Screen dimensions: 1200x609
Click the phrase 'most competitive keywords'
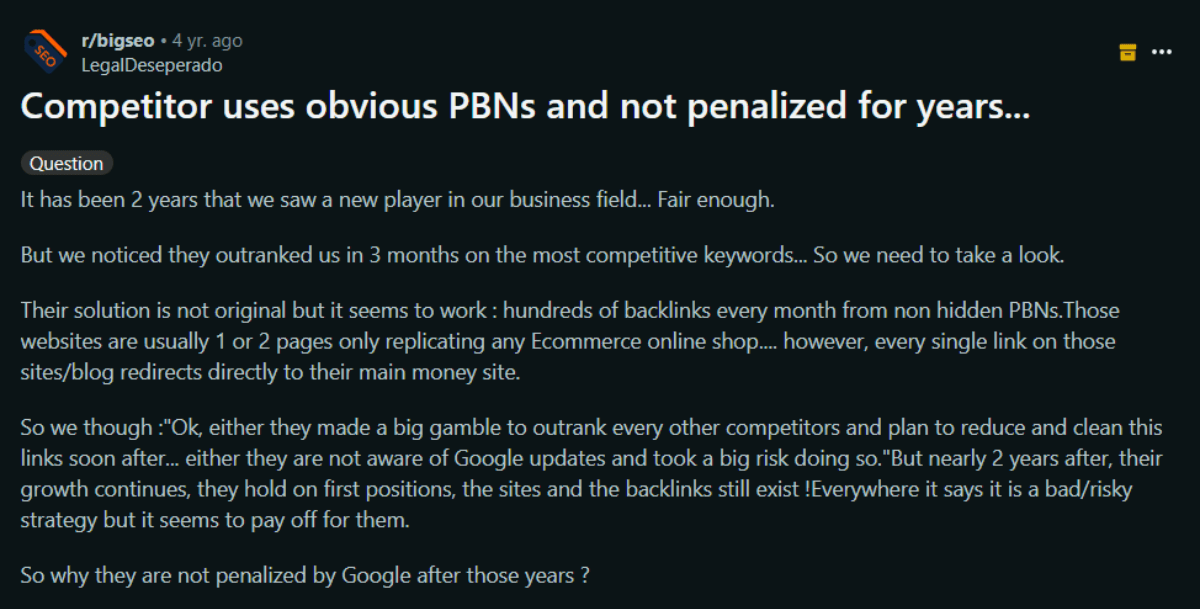[667, 254]
